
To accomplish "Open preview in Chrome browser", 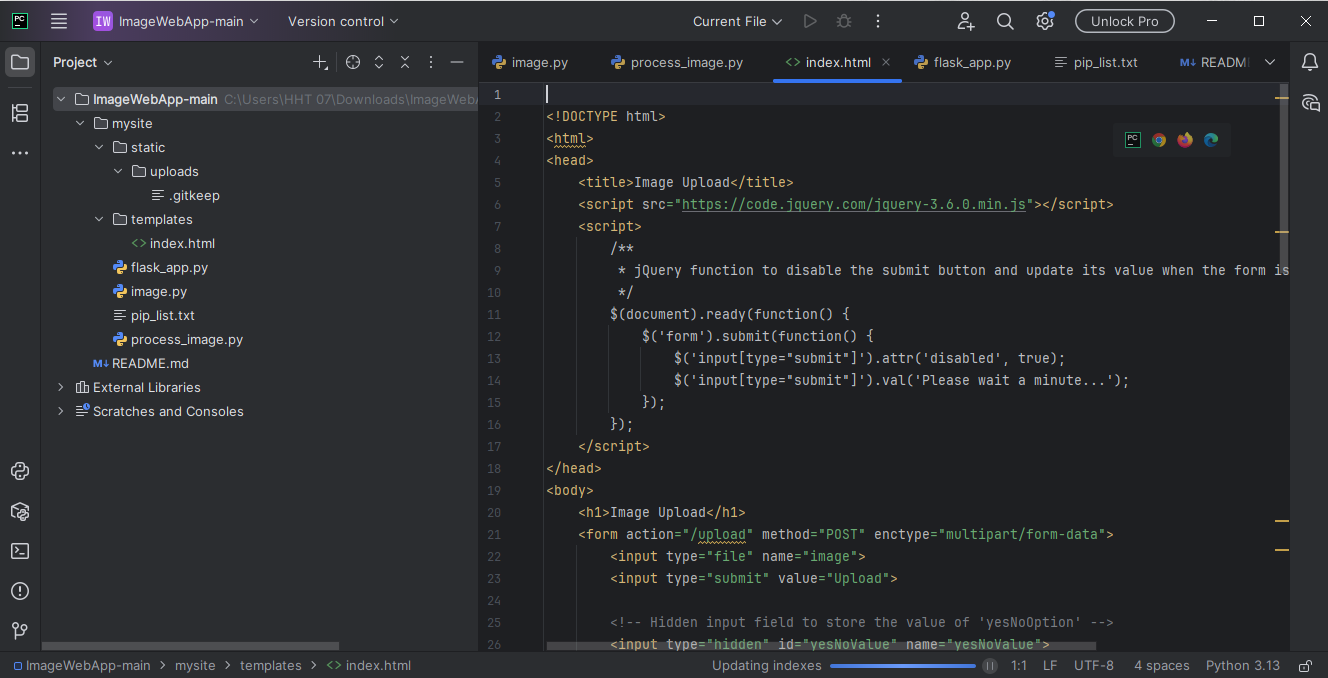I will (1159, 140).
